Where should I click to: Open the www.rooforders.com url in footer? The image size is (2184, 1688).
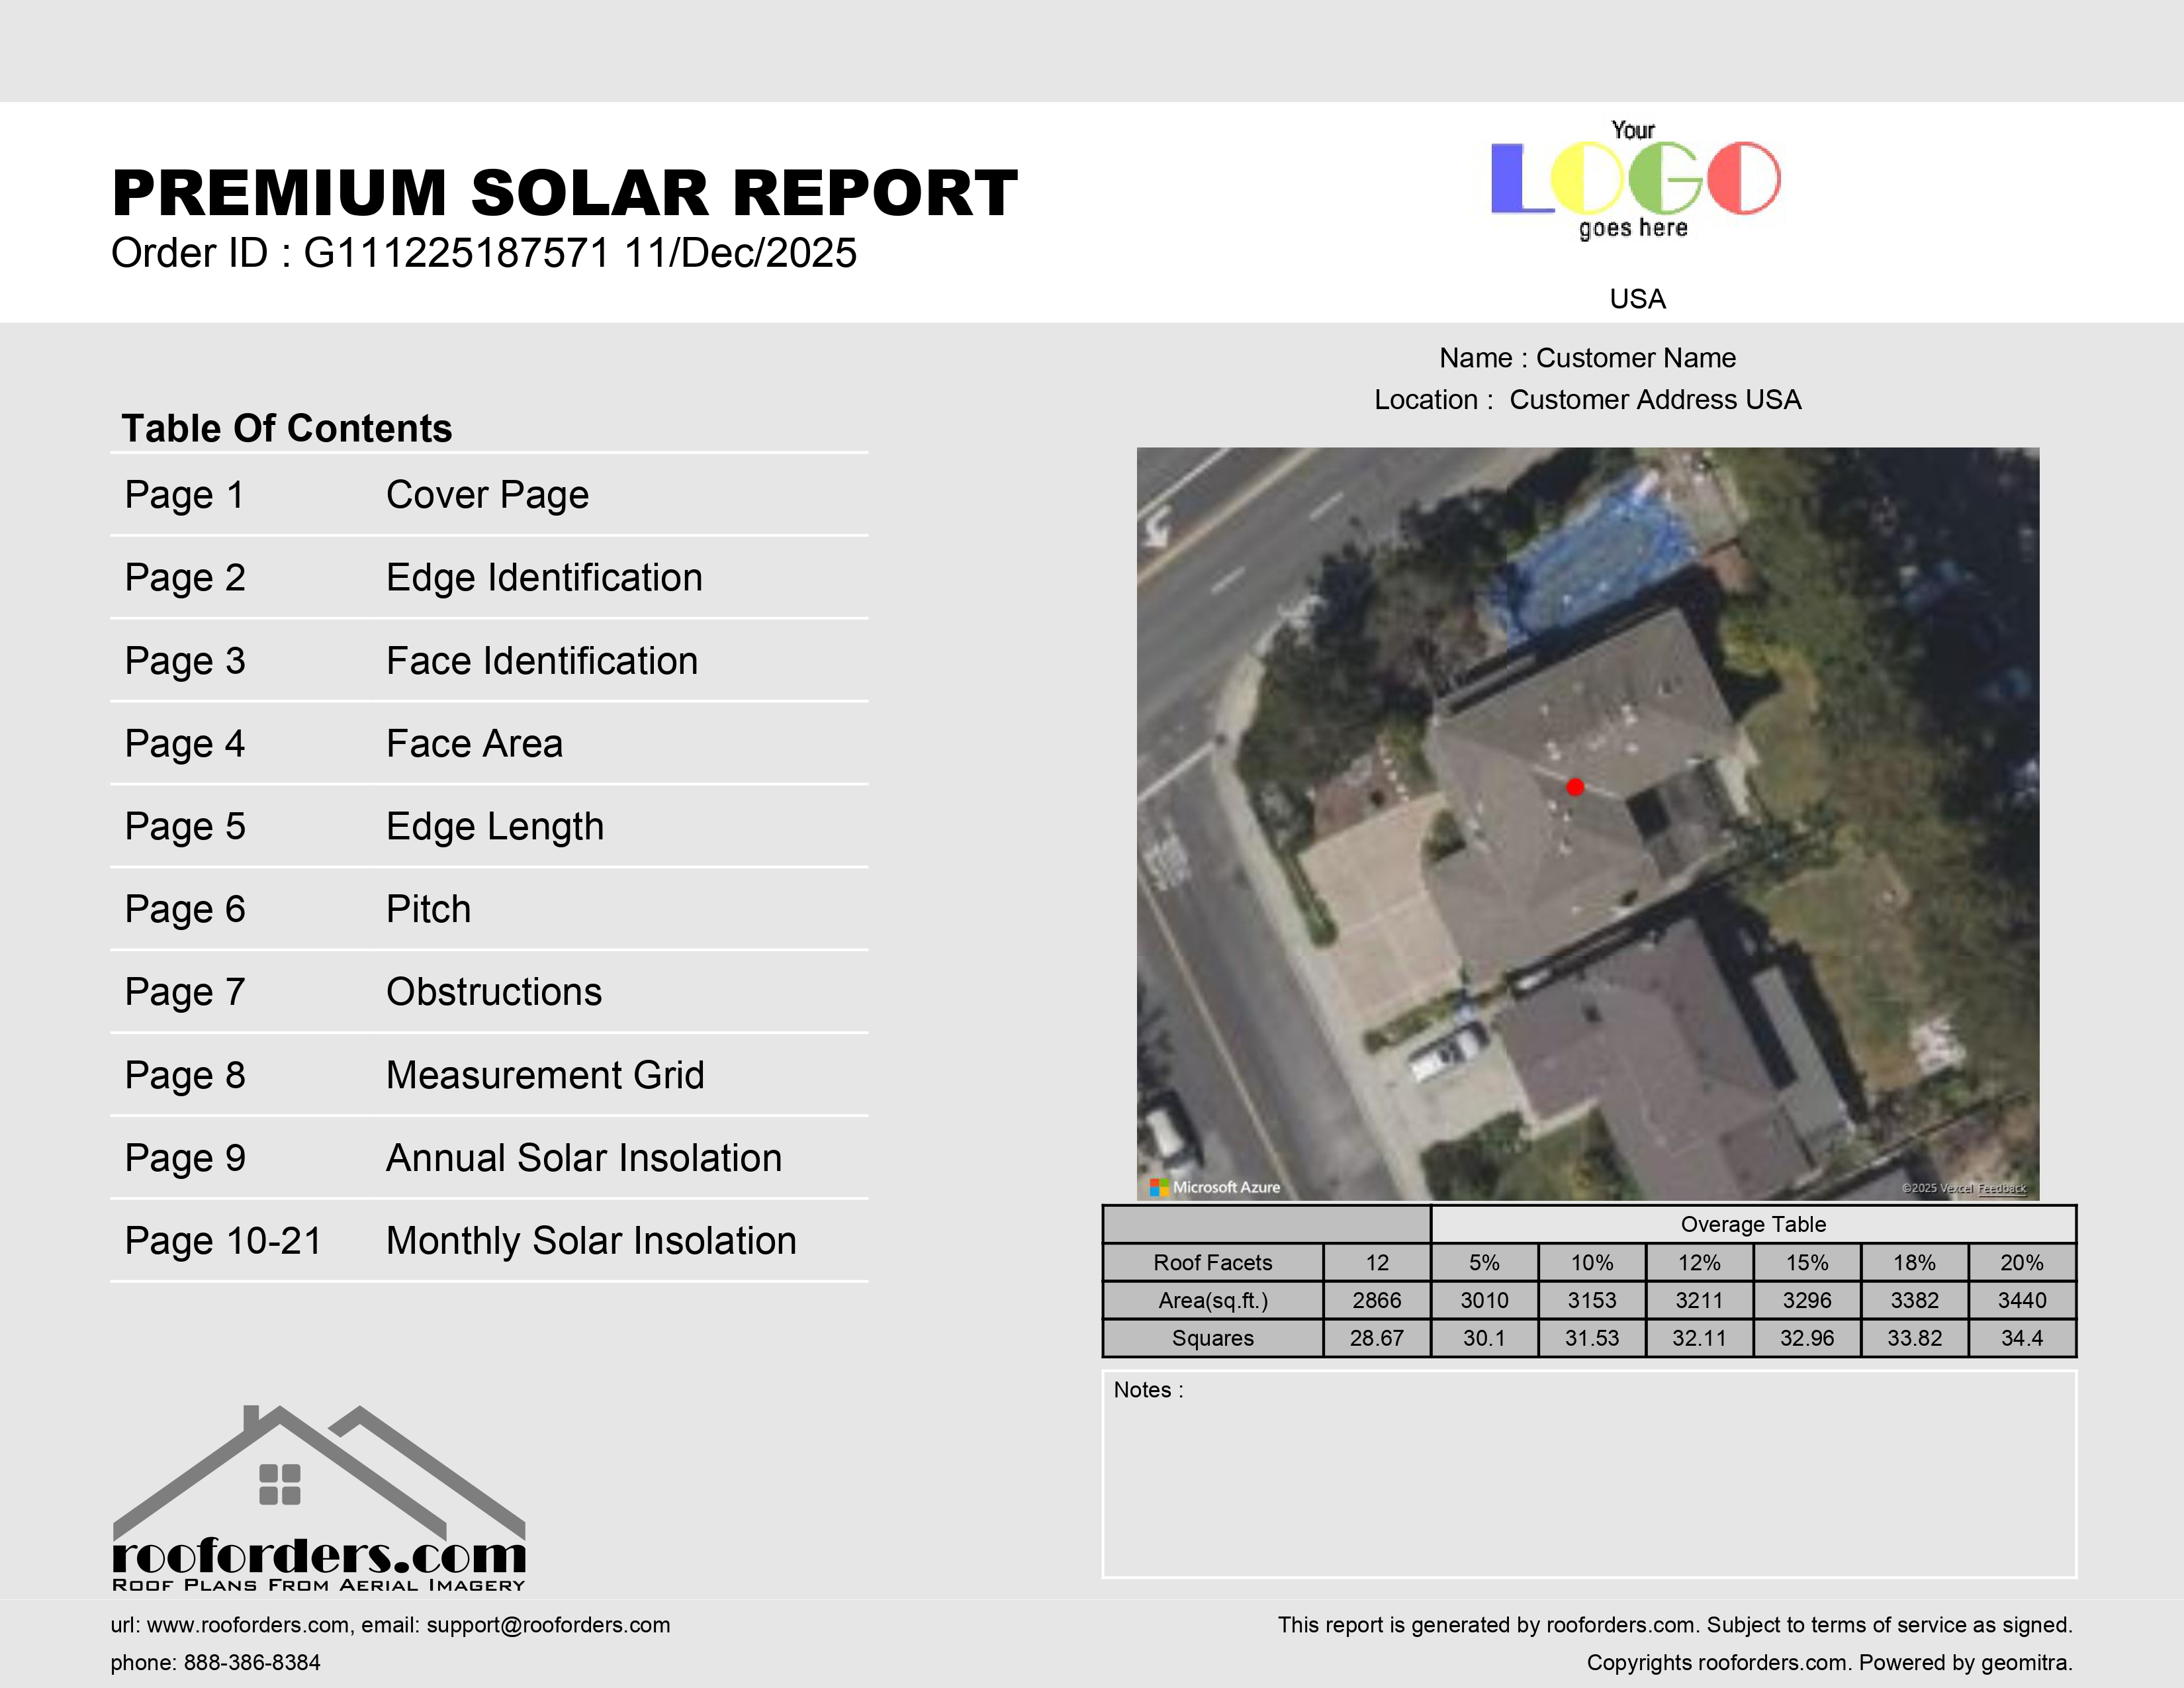coord(249,1625)
